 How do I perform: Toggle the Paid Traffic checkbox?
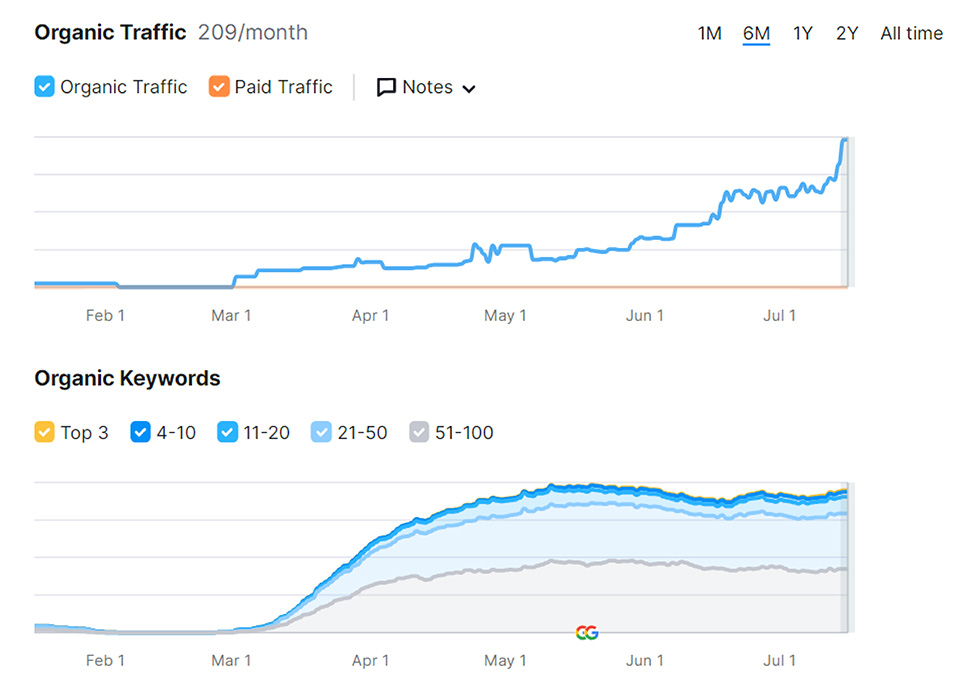coord(219,87)
